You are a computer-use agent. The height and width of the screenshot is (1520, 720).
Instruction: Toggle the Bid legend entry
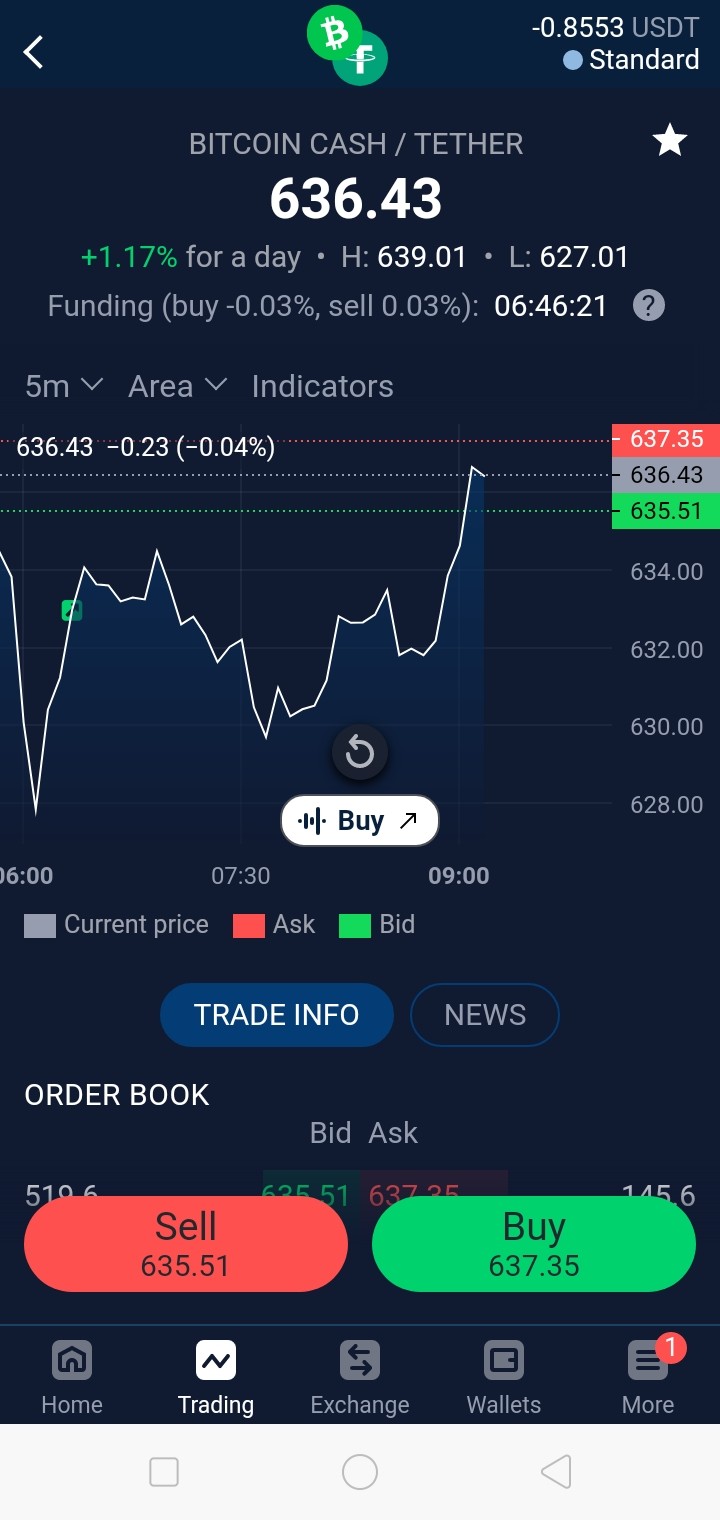(377, 925)
